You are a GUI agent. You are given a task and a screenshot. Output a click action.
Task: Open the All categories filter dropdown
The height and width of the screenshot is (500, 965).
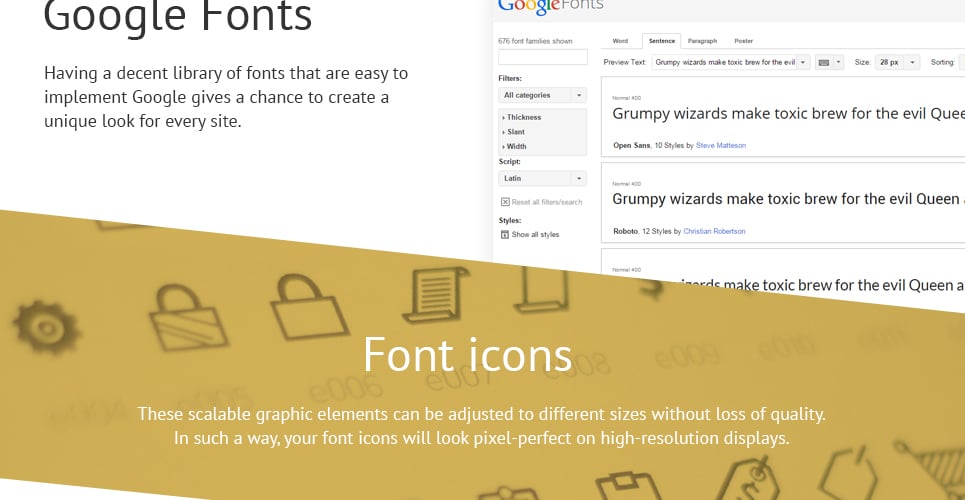(542, 95)
